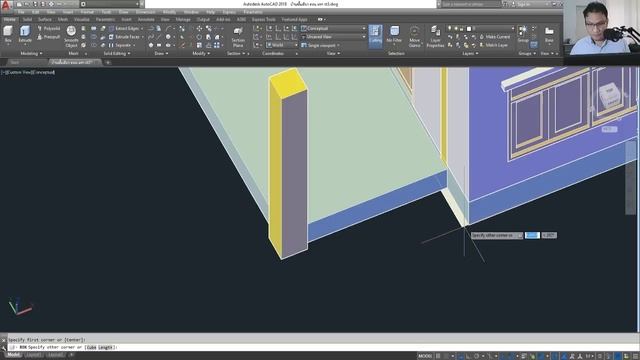640x360 pixels.
Task: Click the Extract Edges tool
Action: tap(124, 29)
